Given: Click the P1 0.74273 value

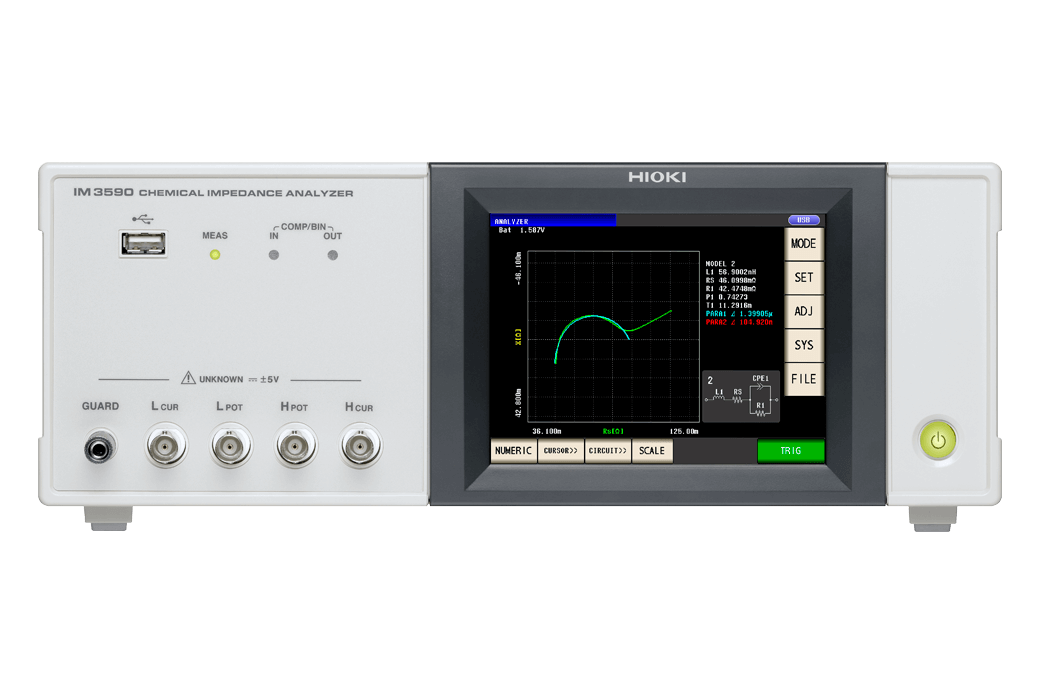Looking at the screenshot, I should [x=726, y=297].
